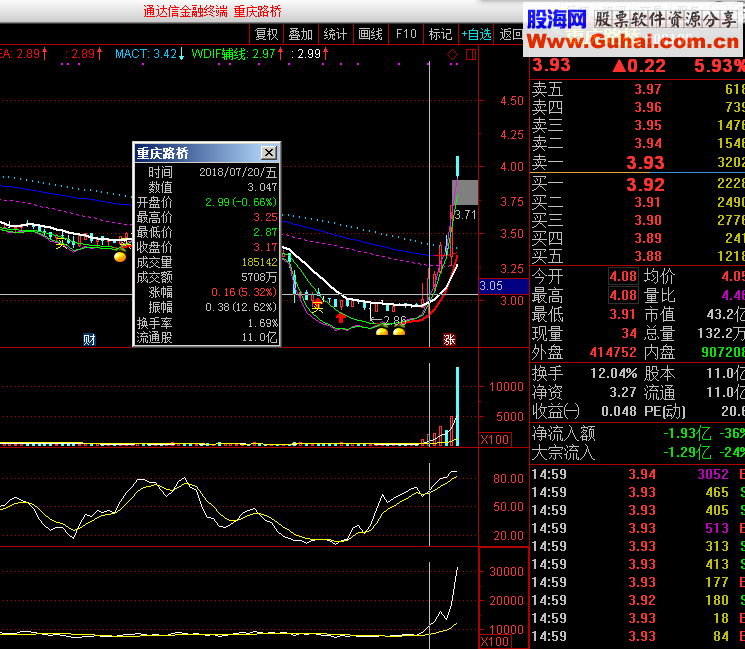Click the 返回 back button
745x649 pixels.
point(511,34)
